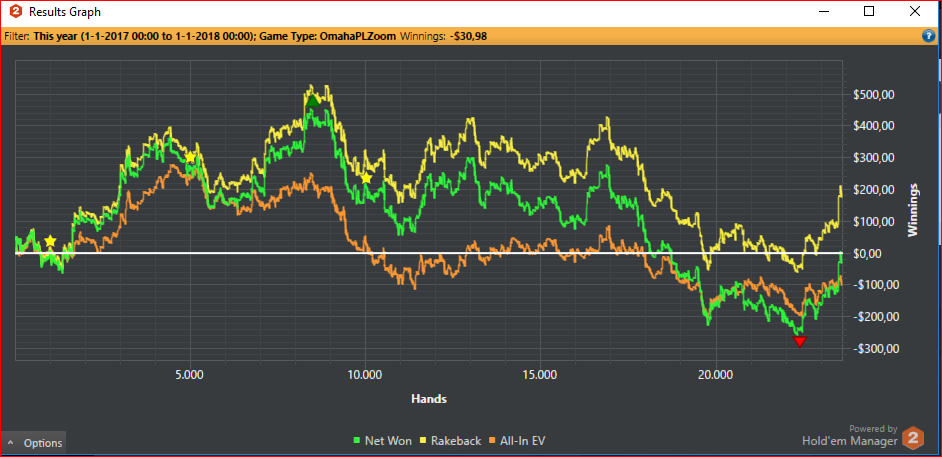Expand the Options panel
The height and width of the screenshot is (457, 942).
[34, 443]
